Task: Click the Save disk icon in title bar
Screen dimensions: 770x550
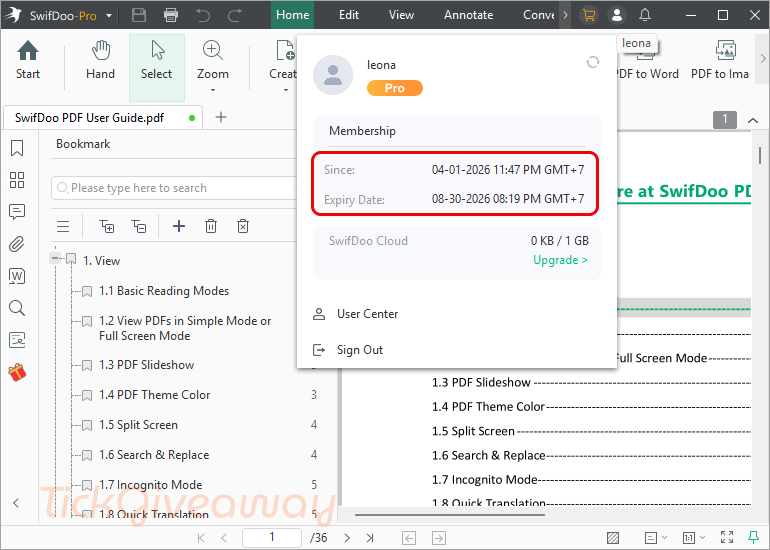Action: (139, 15)
